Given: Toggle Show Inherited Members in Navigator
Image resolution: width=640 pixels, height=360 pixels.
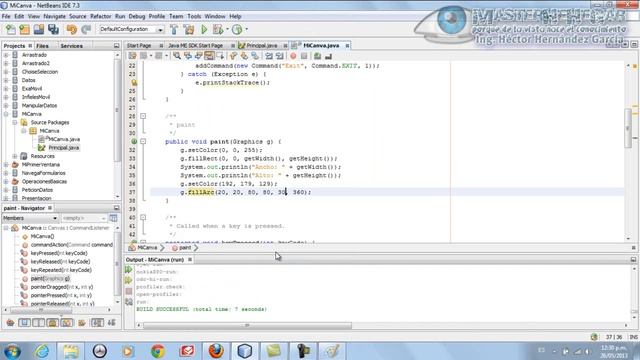Looking at the screenshot, I should tap(10, 323).
